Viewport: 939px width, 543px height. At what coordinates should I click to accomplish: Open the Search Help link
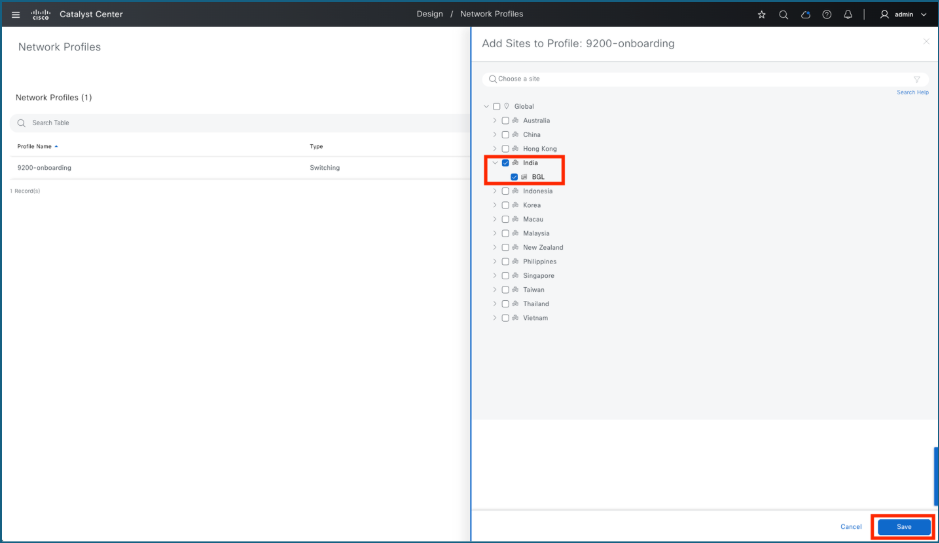pyautogui.click(x=913, y=92)
